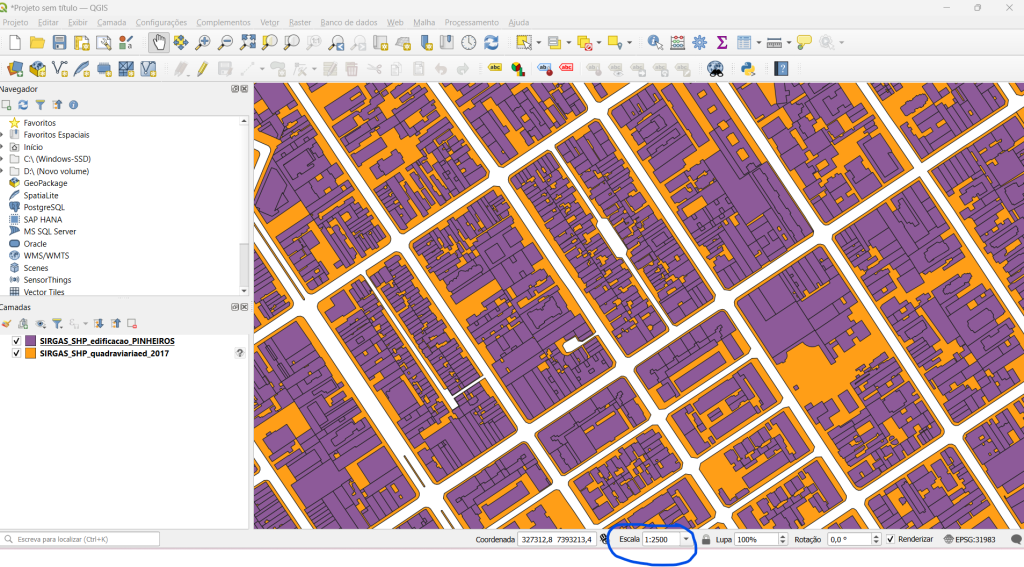The height and width of the screenshot is (567, 1024).
Task: Open the data source manager icon
Action: [15, 69]
